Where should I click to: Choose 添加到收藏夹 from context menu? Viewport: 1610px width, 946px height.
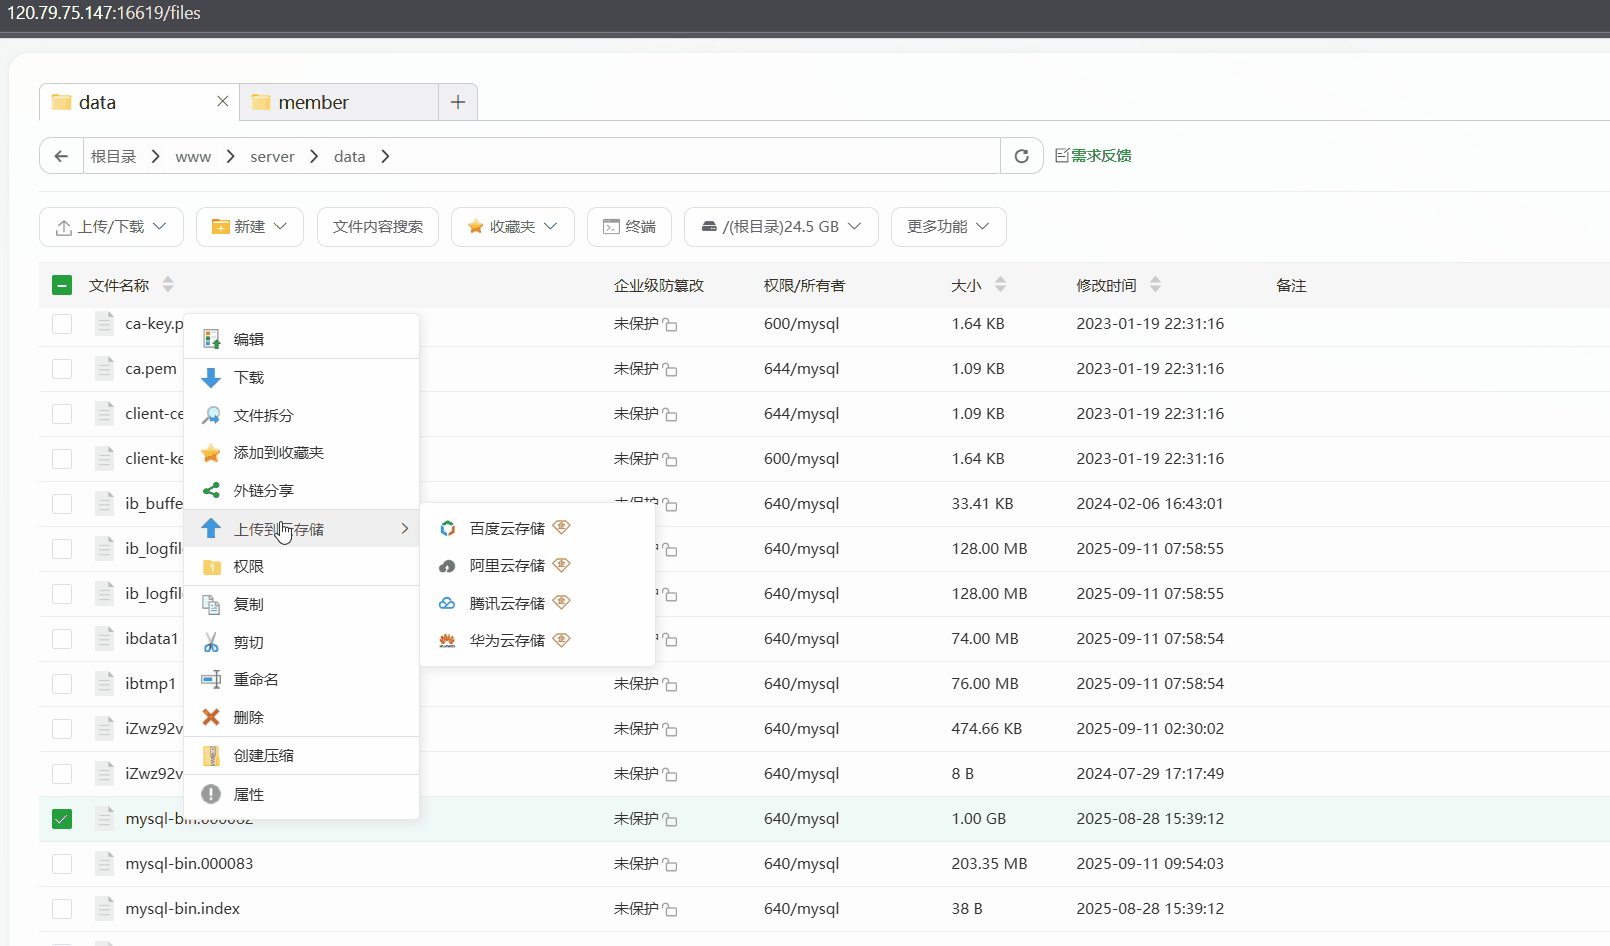coord(301,453)
